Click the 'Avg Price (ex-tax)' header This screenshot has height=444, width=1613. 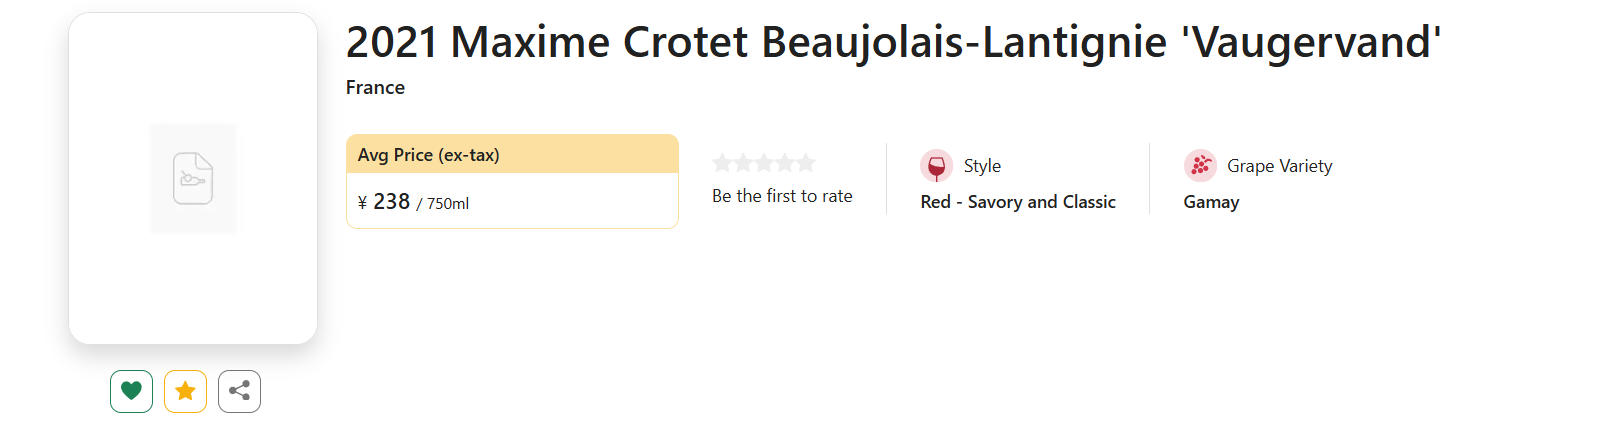click(x=429, y=155)
